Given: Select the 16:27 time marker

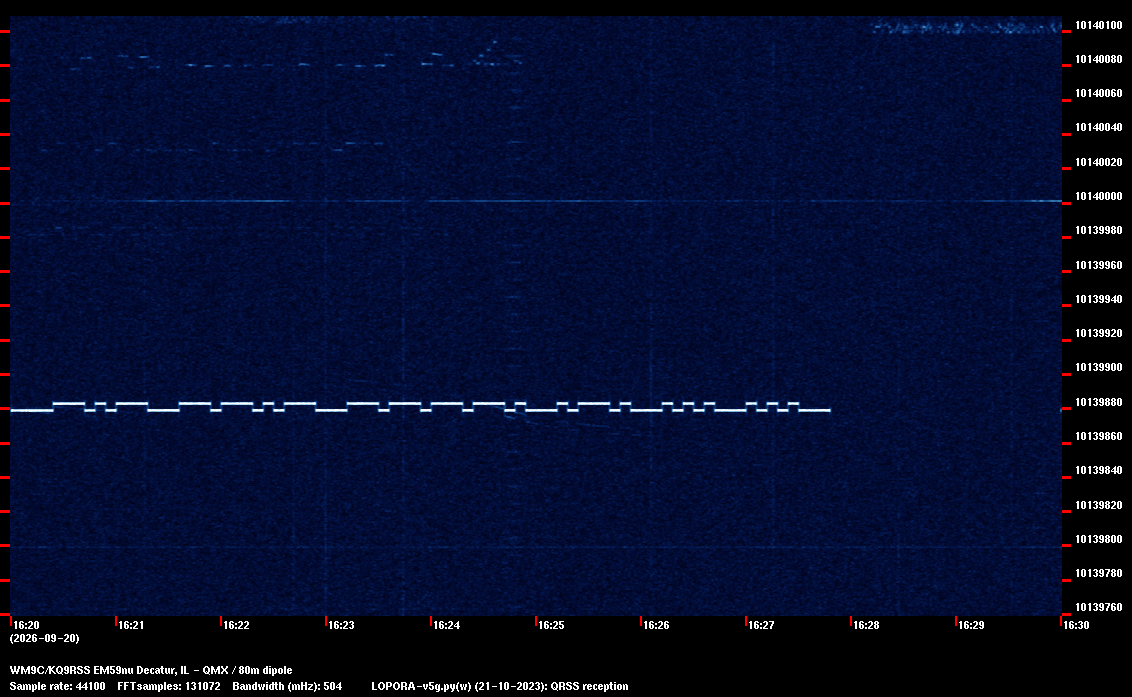Looking at the screenshot, I should tap(761, 625).
